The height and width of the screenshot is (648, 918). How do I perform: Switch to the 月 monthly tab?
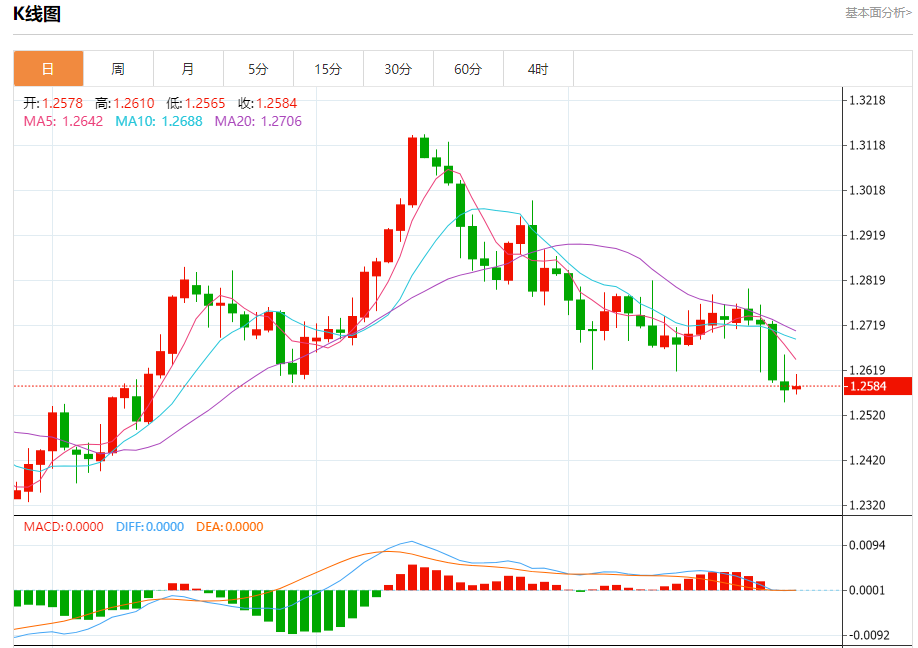point(188,69)
